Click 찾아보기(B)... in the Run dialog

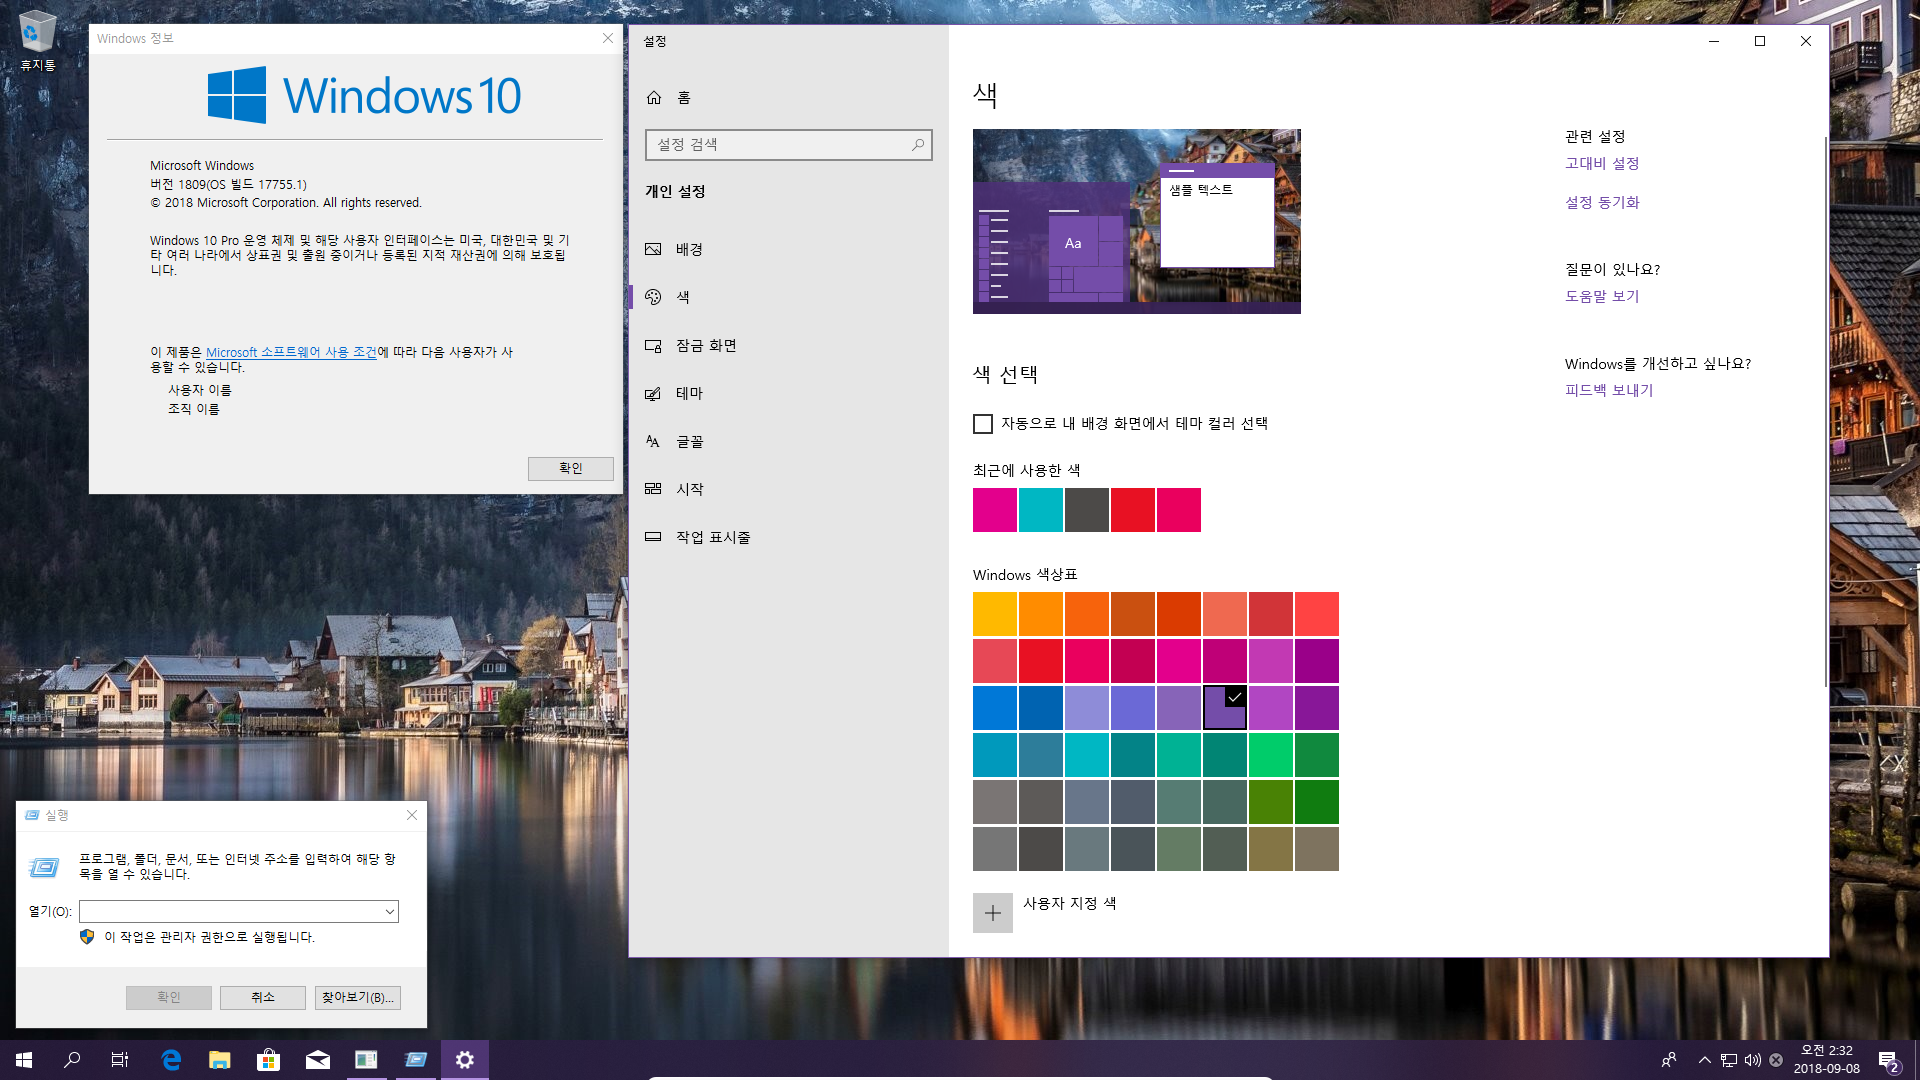[x=358, y=997]
